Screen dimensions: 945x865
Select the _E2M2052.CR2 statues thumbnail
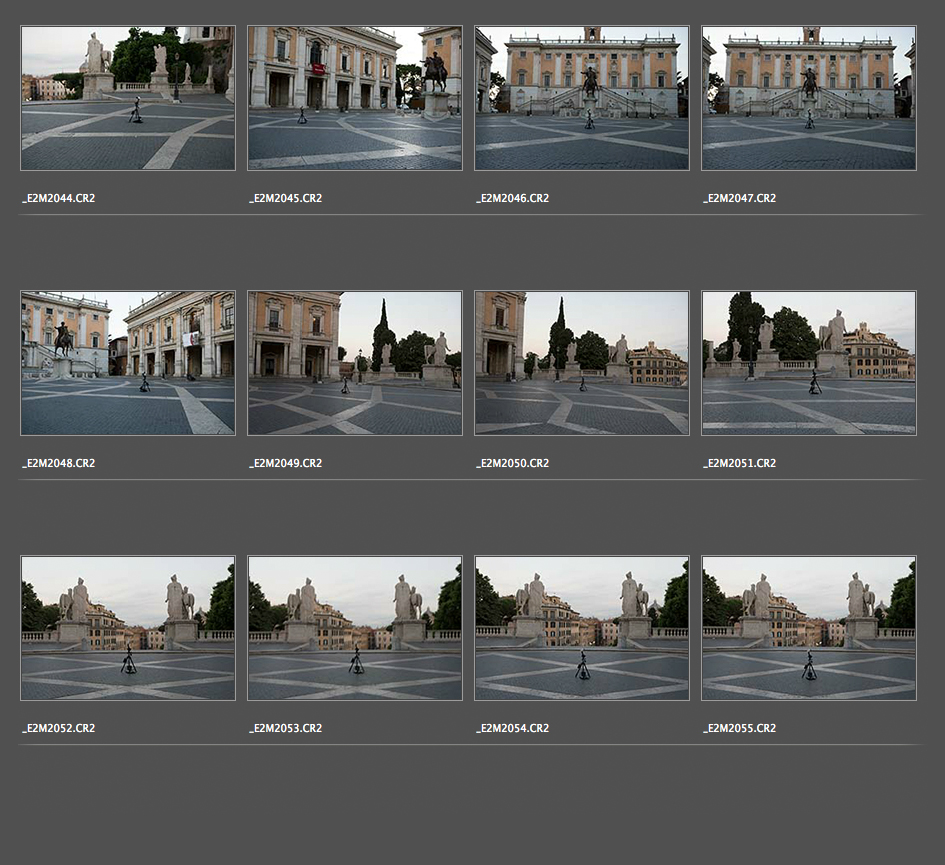point(128,628)
